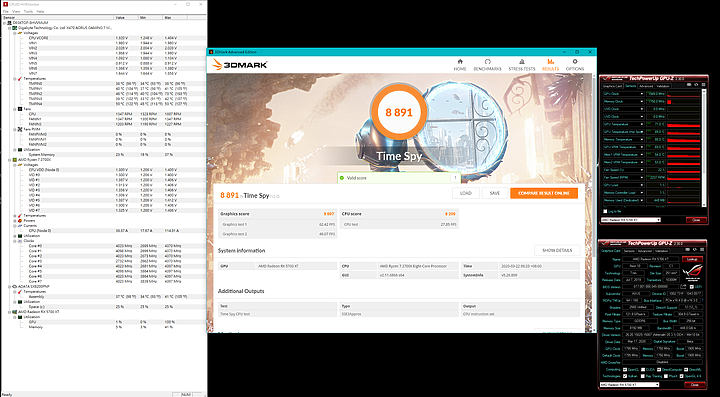Select ADATA SX8200PNP drive icon

(x=15, y=286)
